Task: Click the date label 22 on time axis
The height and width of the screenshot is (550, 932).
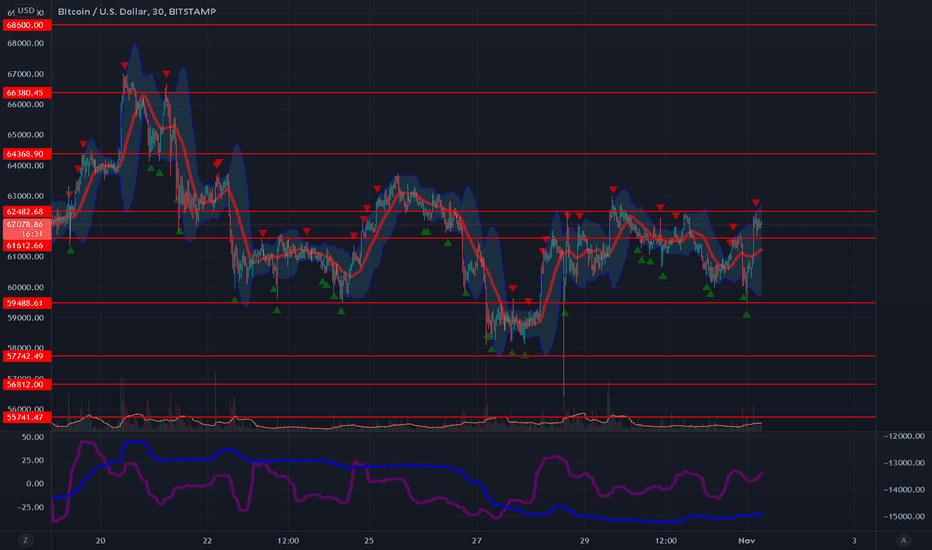Action: 207,540
